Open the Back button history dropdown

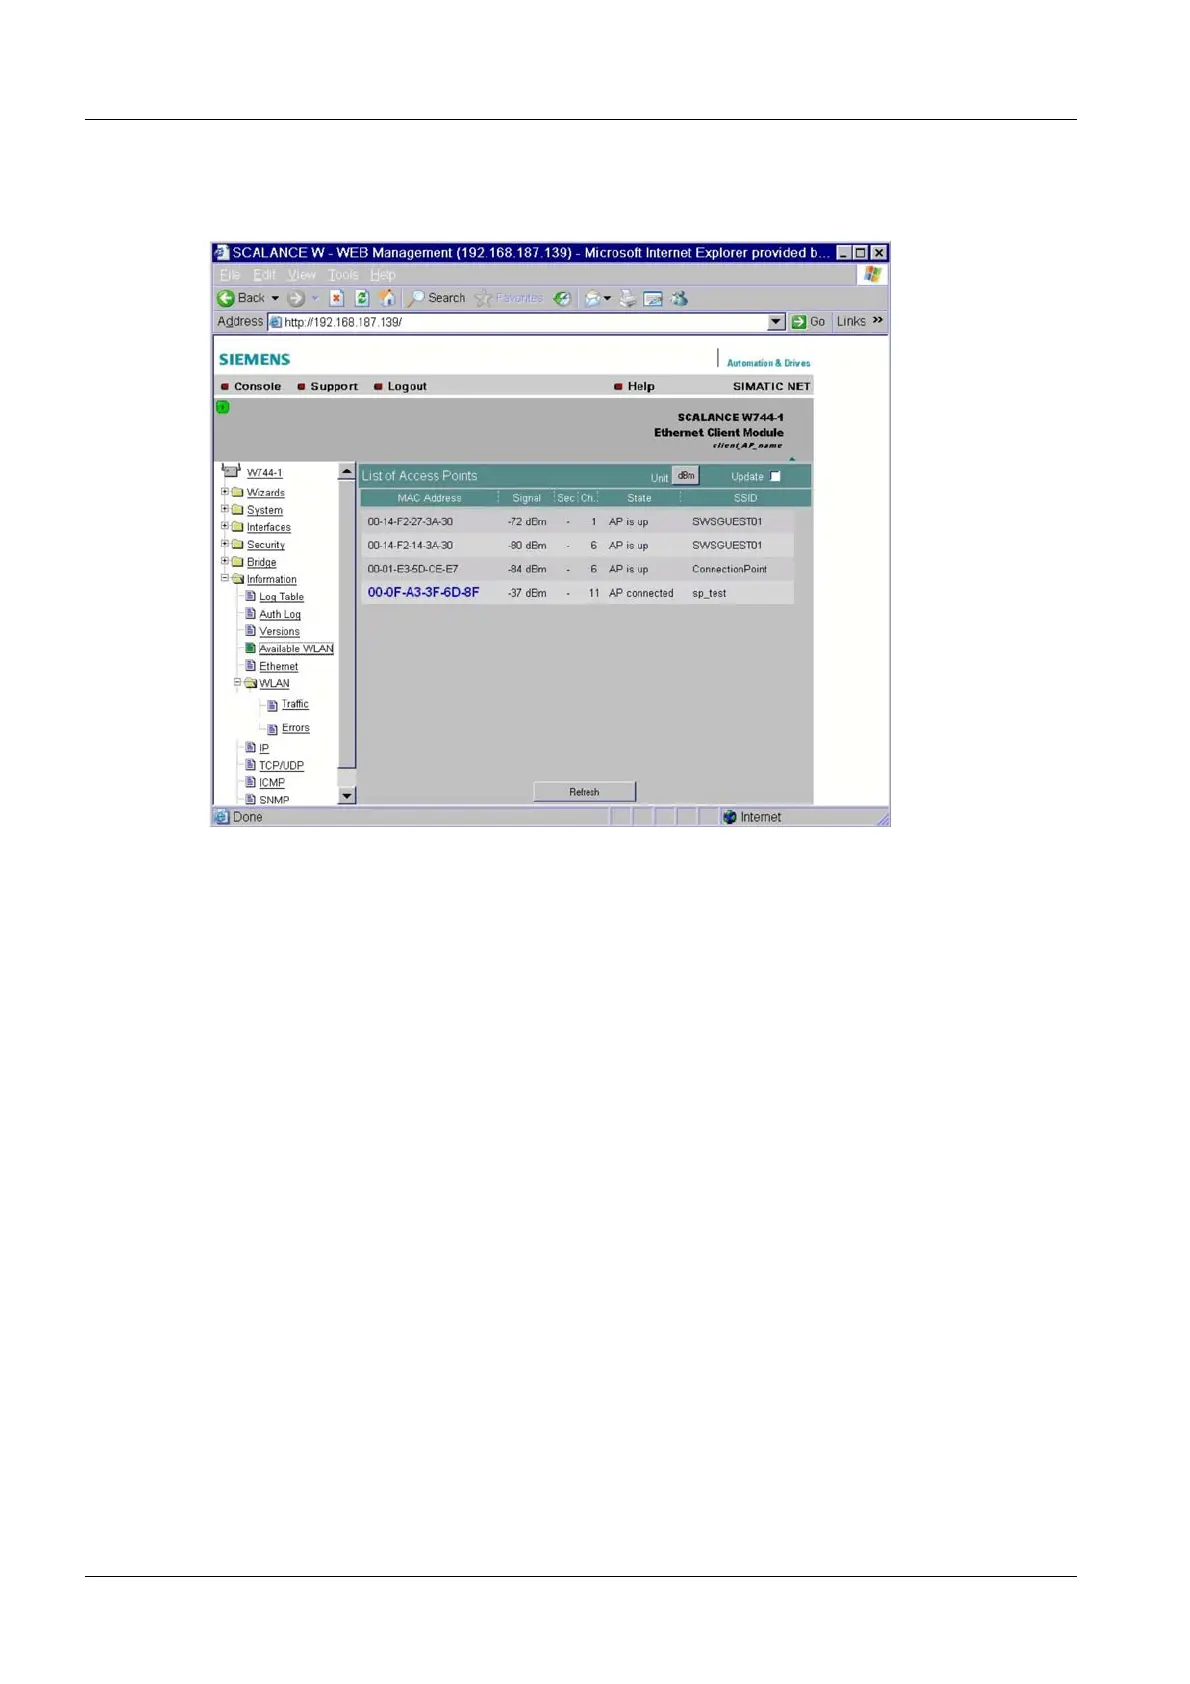coord(275,298)
